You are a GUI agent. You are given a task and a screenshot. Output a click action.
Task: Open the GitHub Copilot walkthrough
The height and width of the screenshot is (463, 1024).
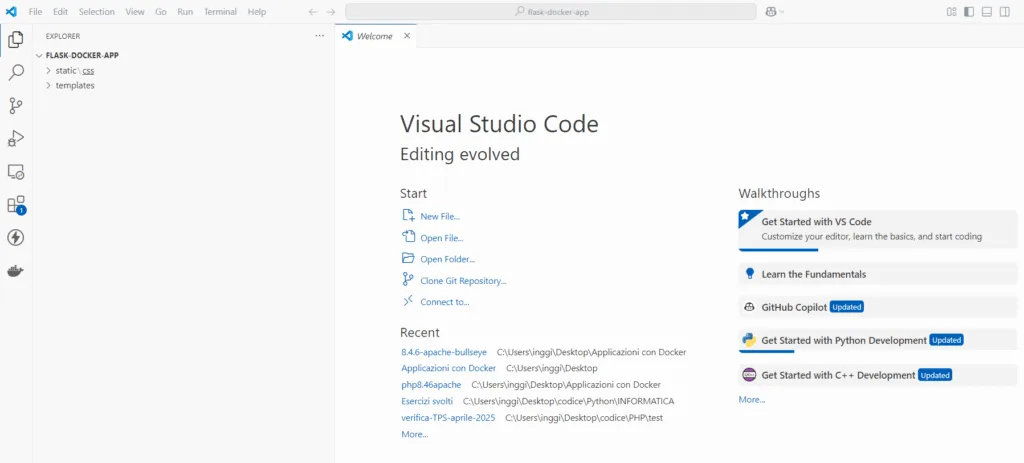click(878, 307)
